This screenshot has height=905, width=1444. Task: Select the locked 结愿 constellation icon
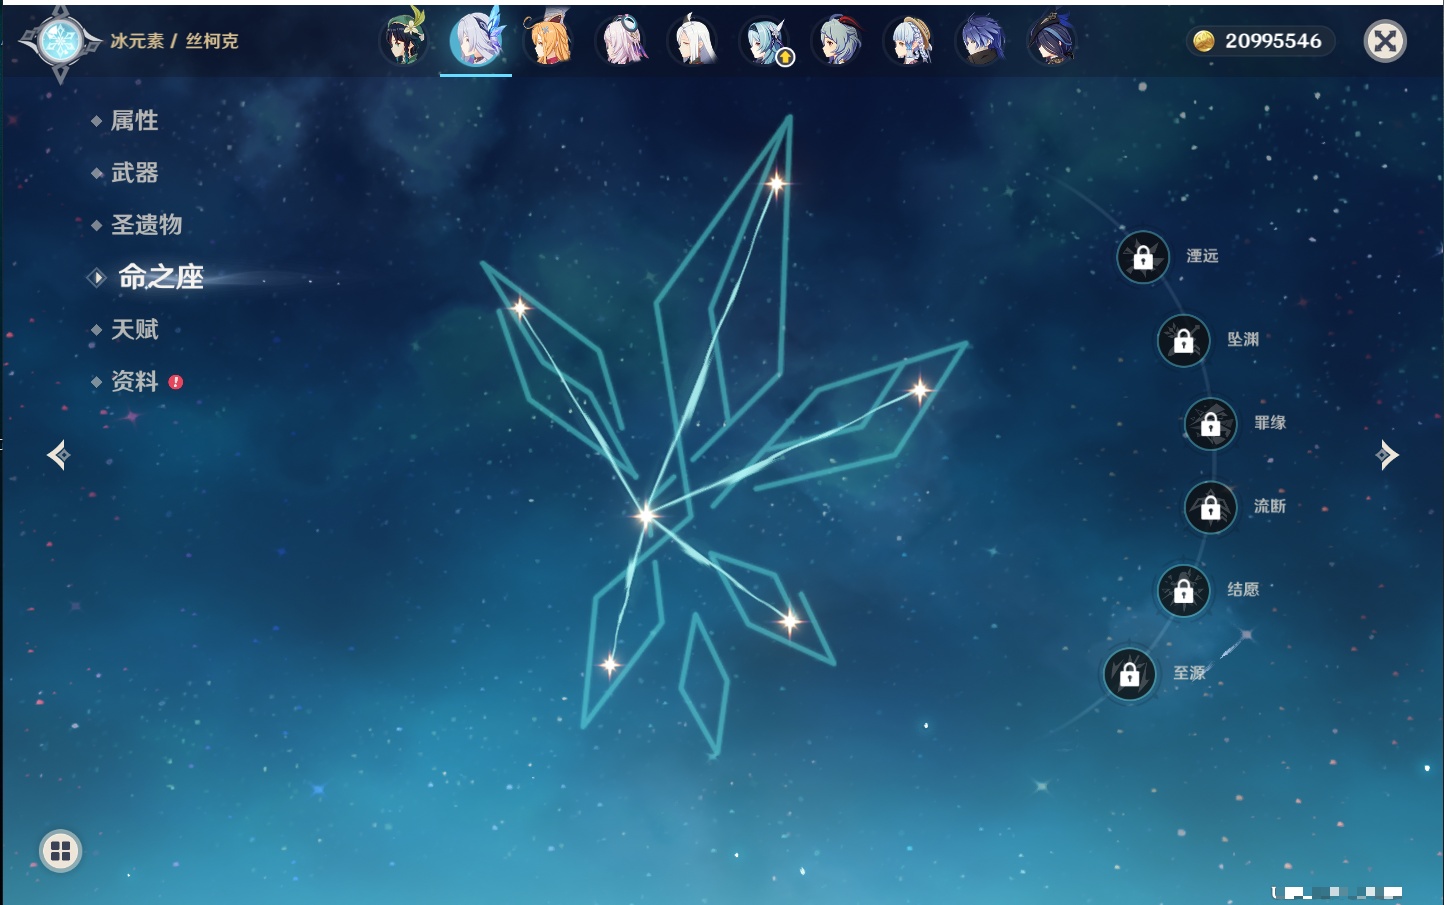click(x=1183, y=590)
